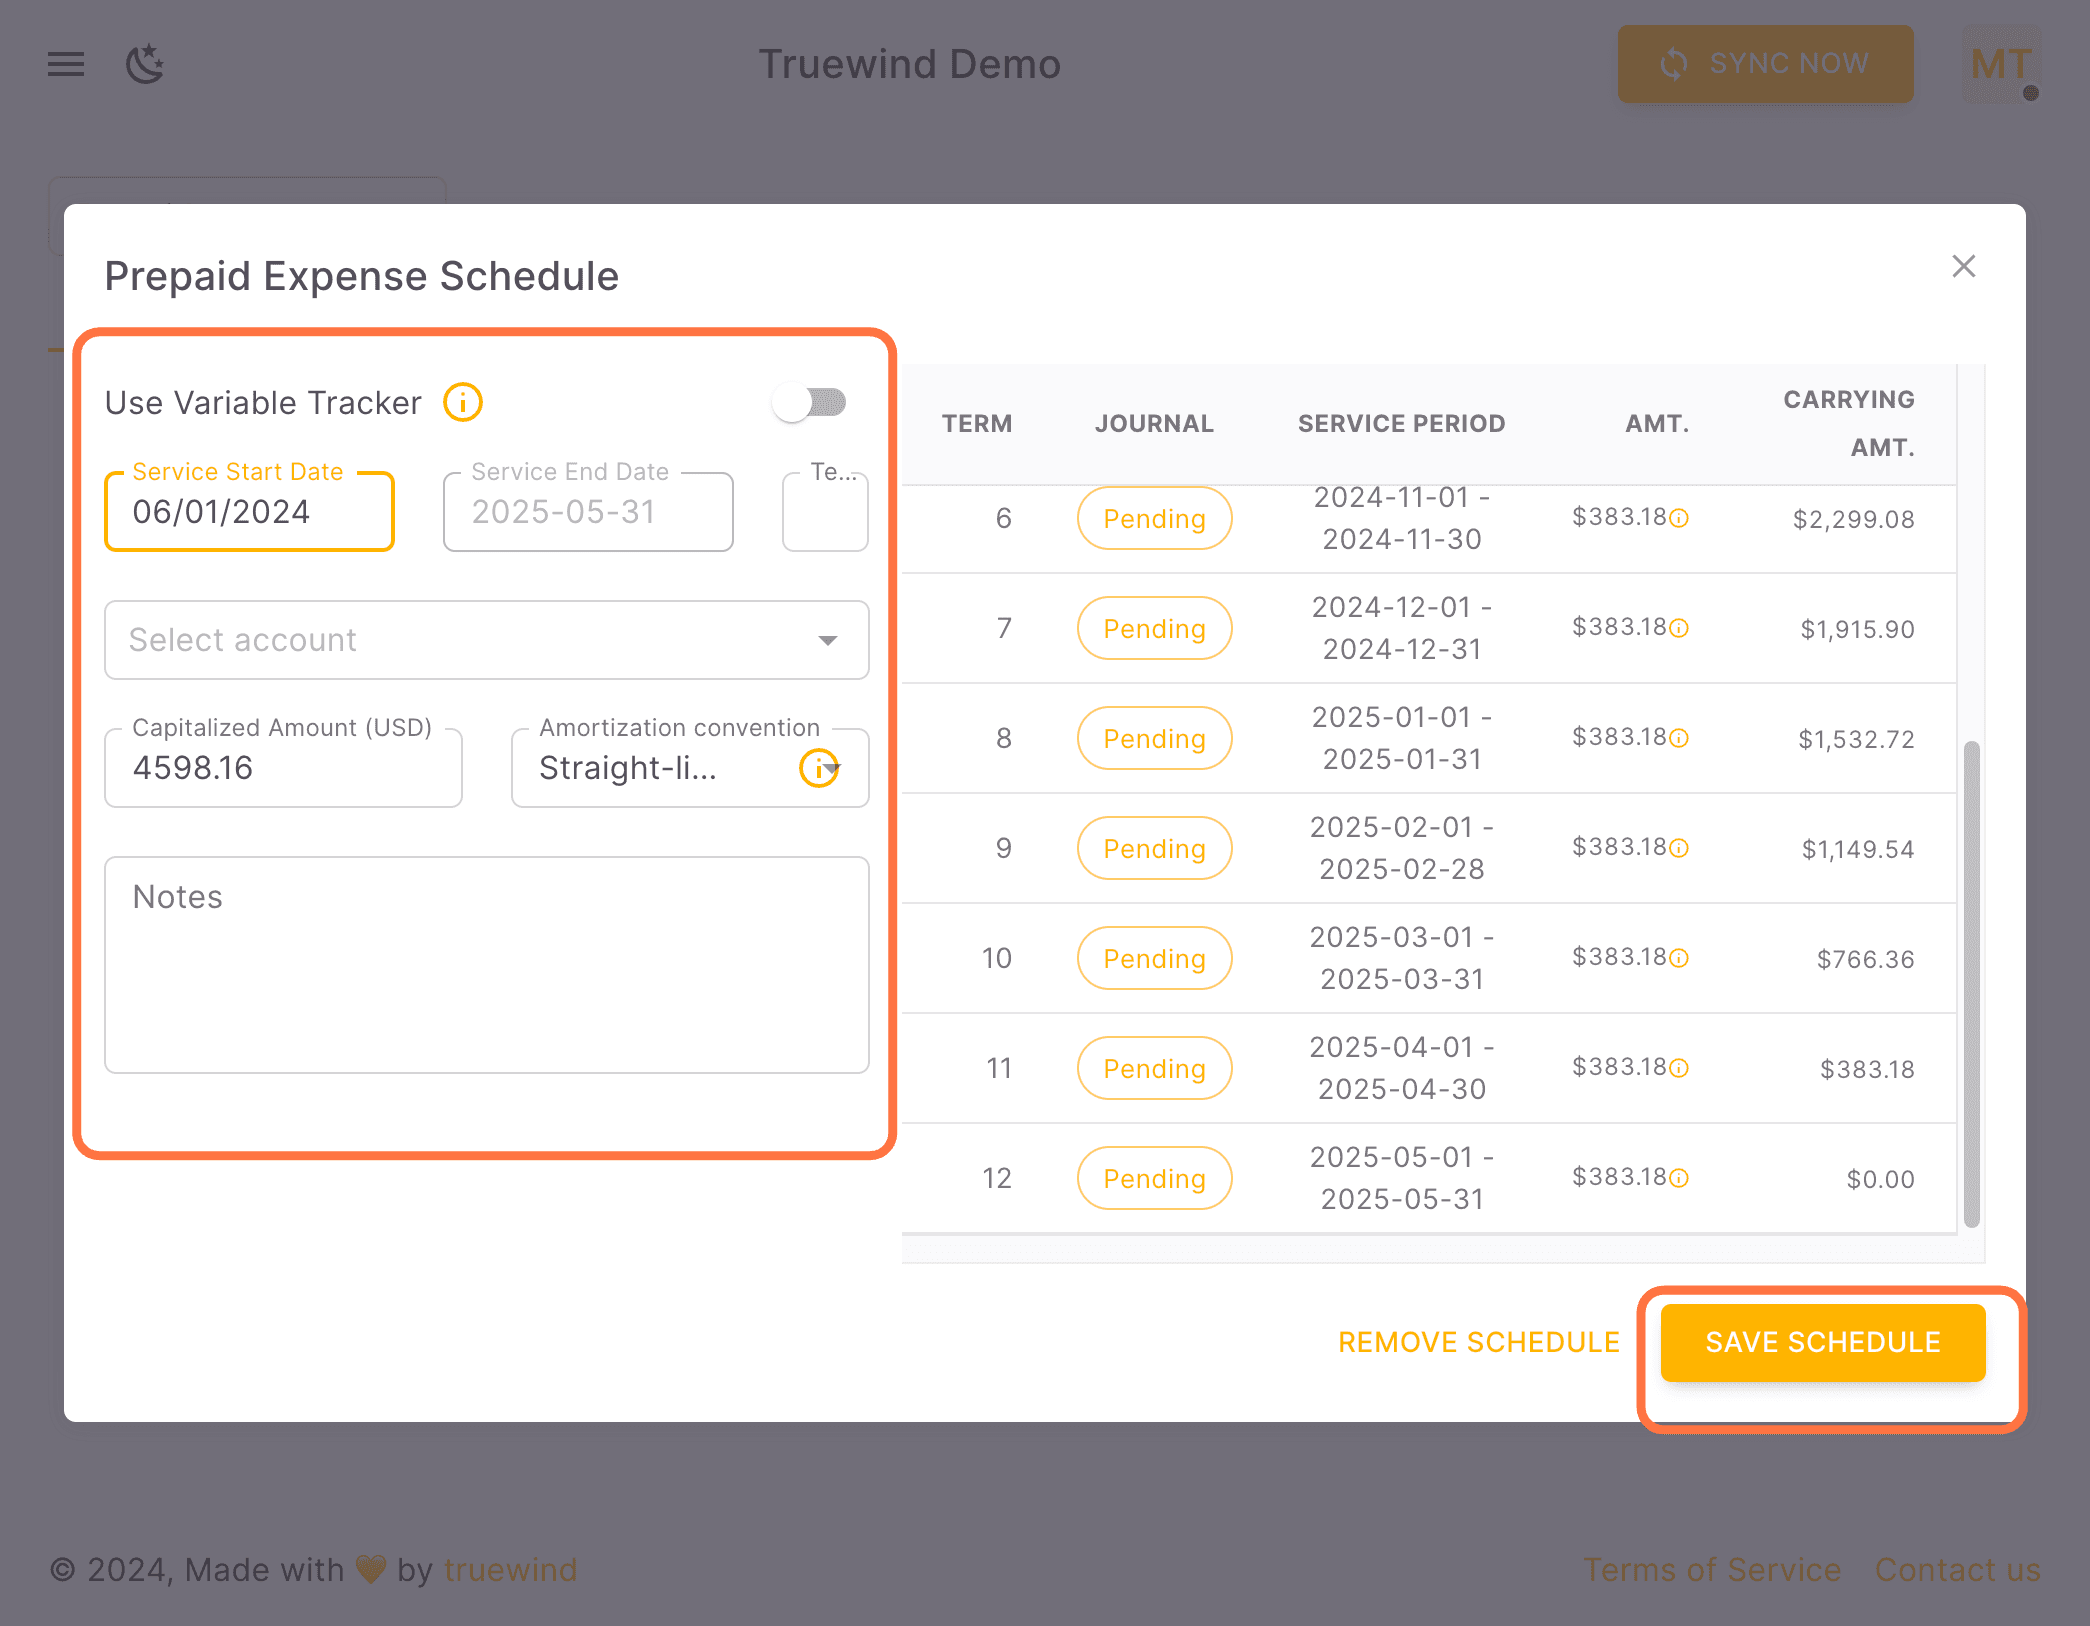Toggle dark mode with the moon icon
This screenshot has width=2090, height=1626.
[145, 63]
